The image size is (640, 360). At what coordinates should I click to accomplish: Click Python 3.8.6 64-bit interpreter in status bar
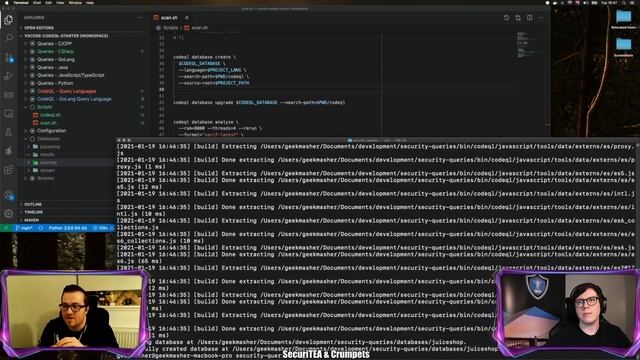click(x=67, y=228)
